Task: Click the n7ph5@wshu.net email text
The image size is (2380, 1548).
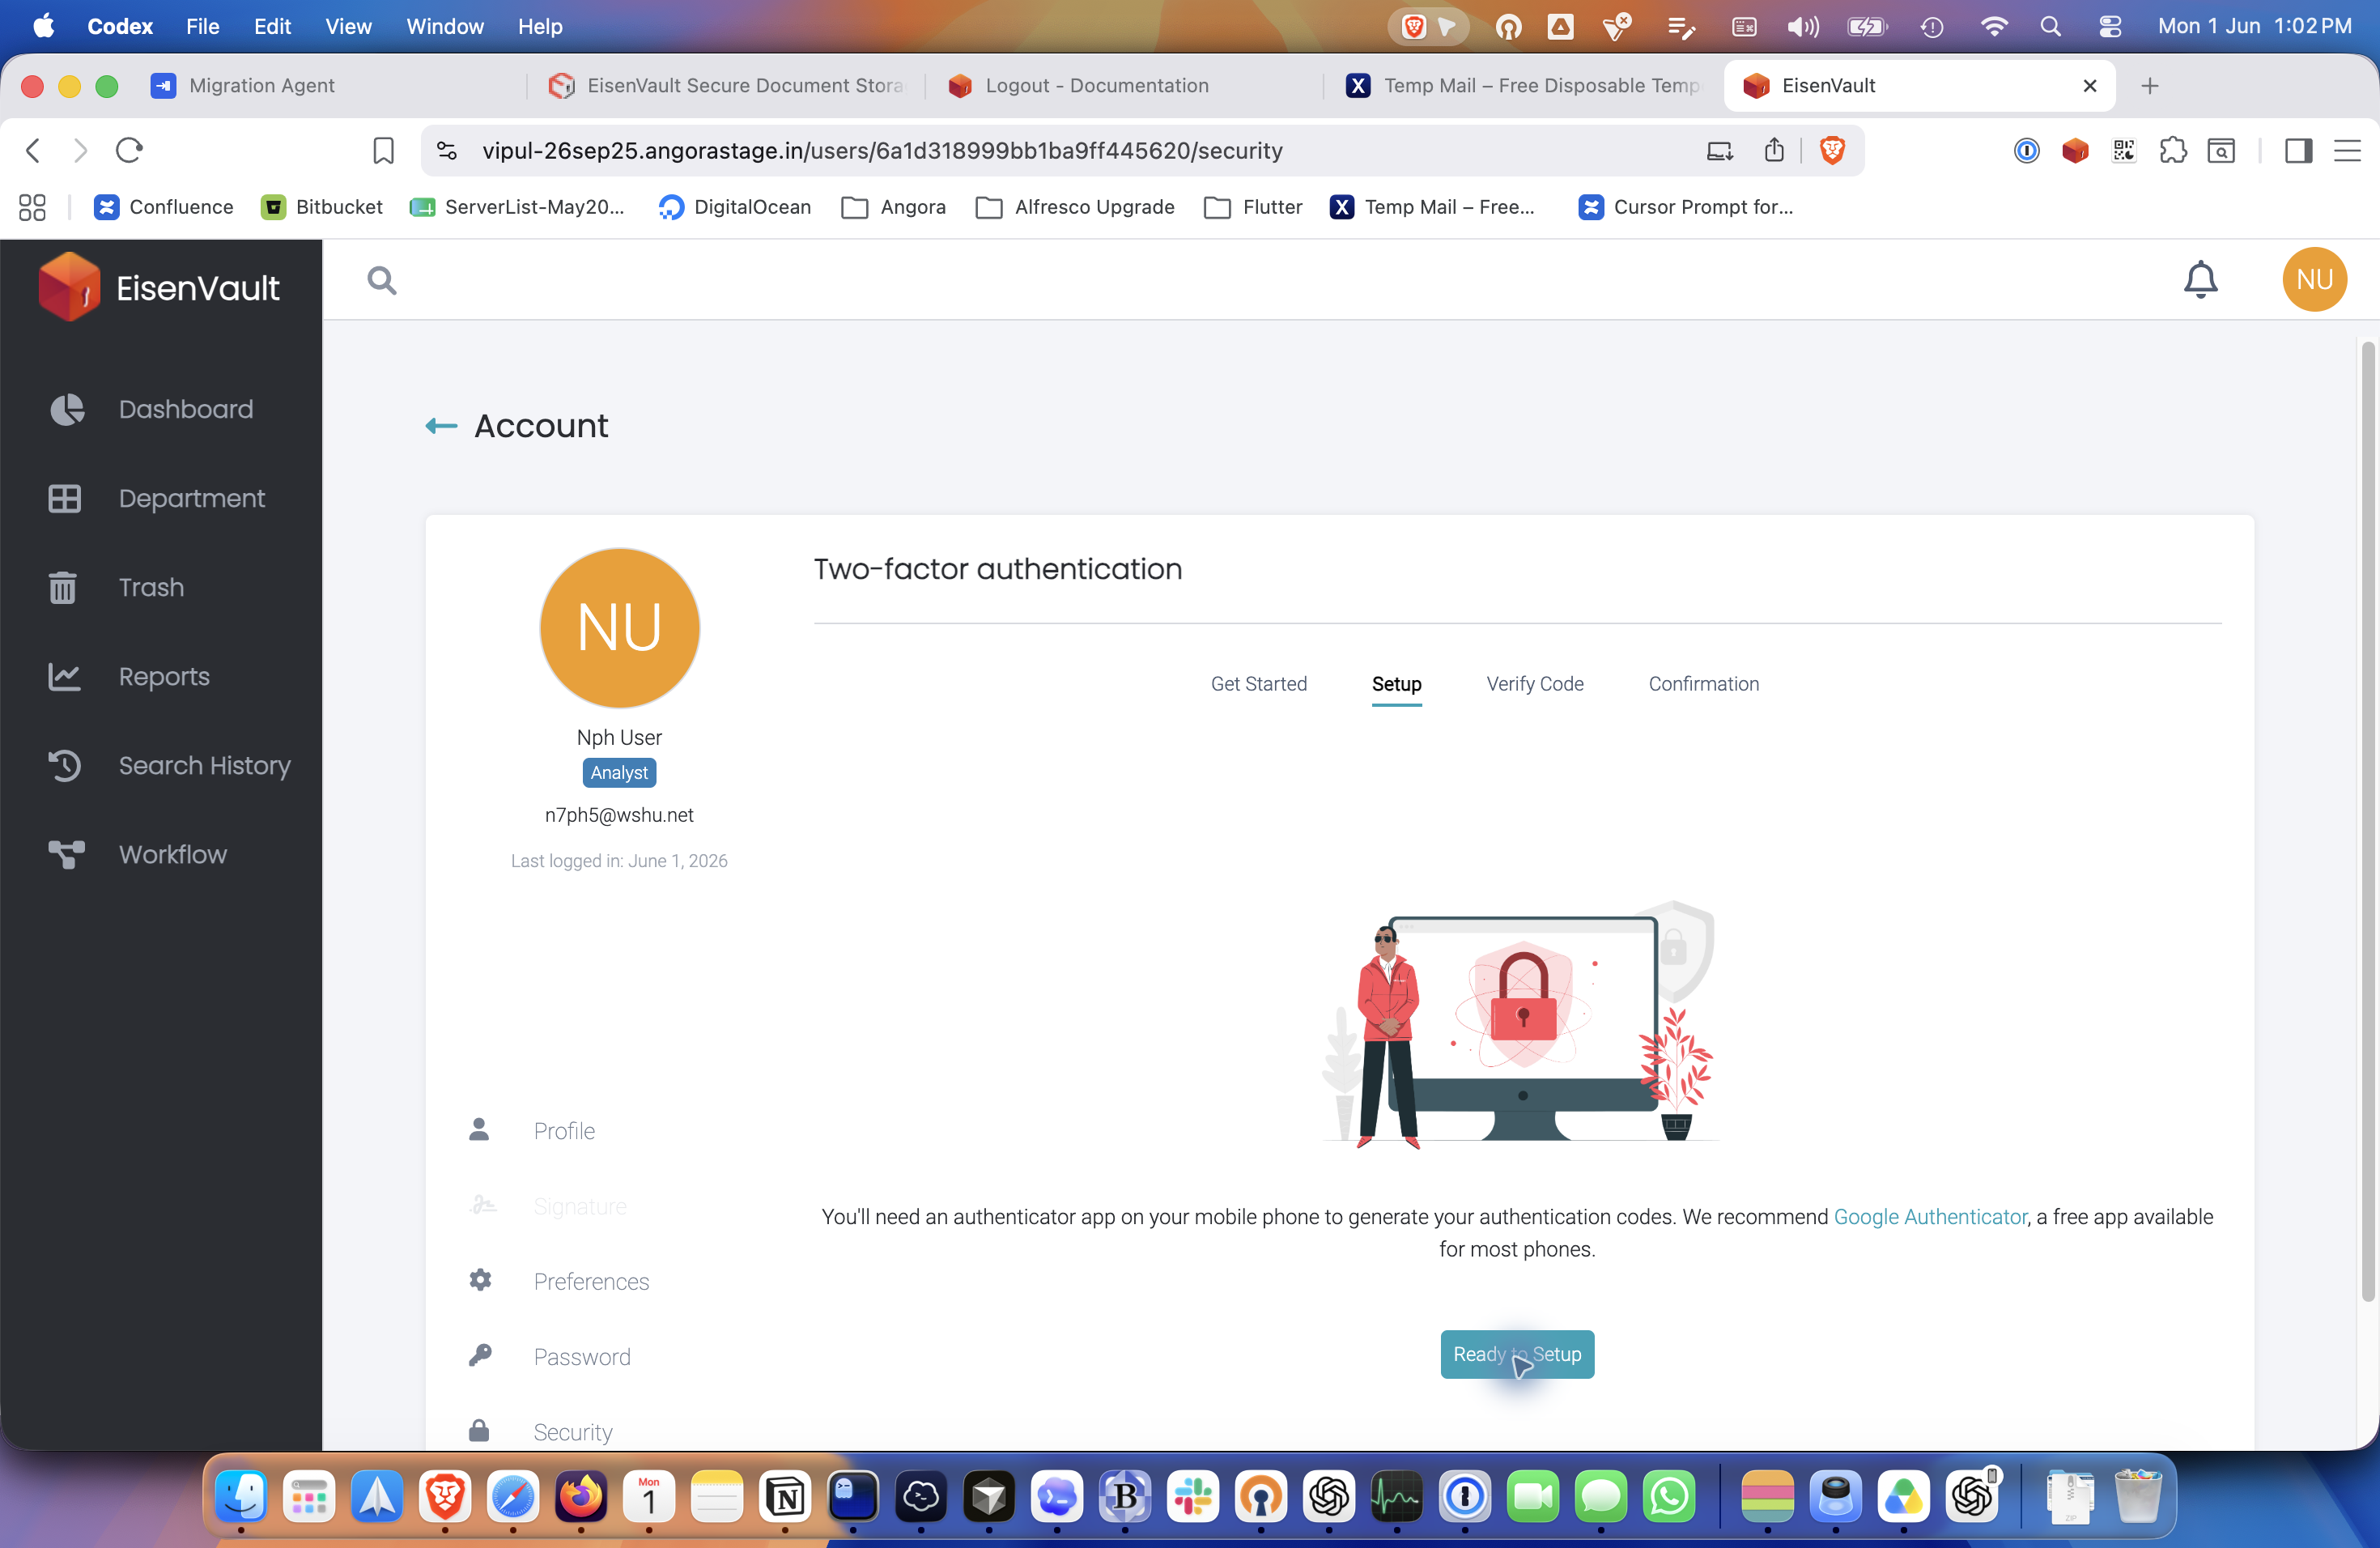Action: pos(619,815)
